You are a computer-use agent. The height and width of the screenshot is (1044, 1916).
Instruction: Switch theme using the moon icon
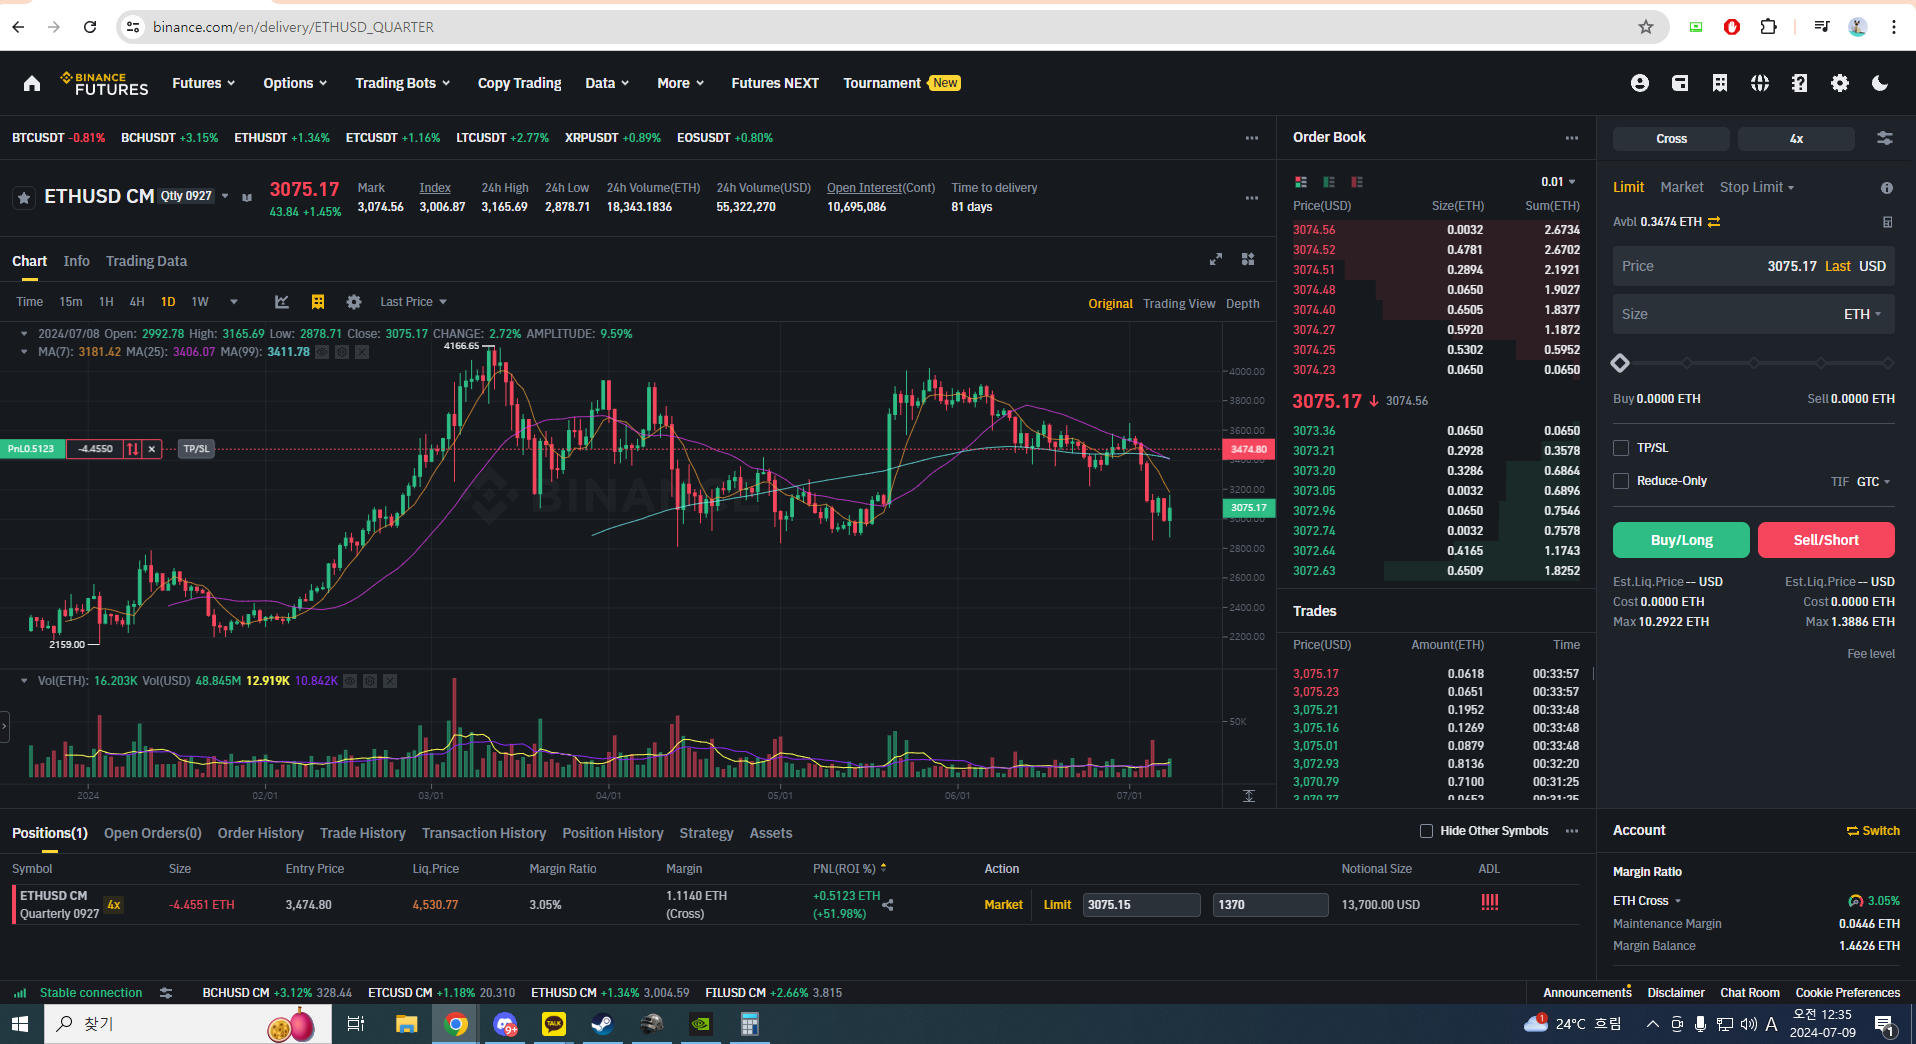click(x=1880, y=83)
